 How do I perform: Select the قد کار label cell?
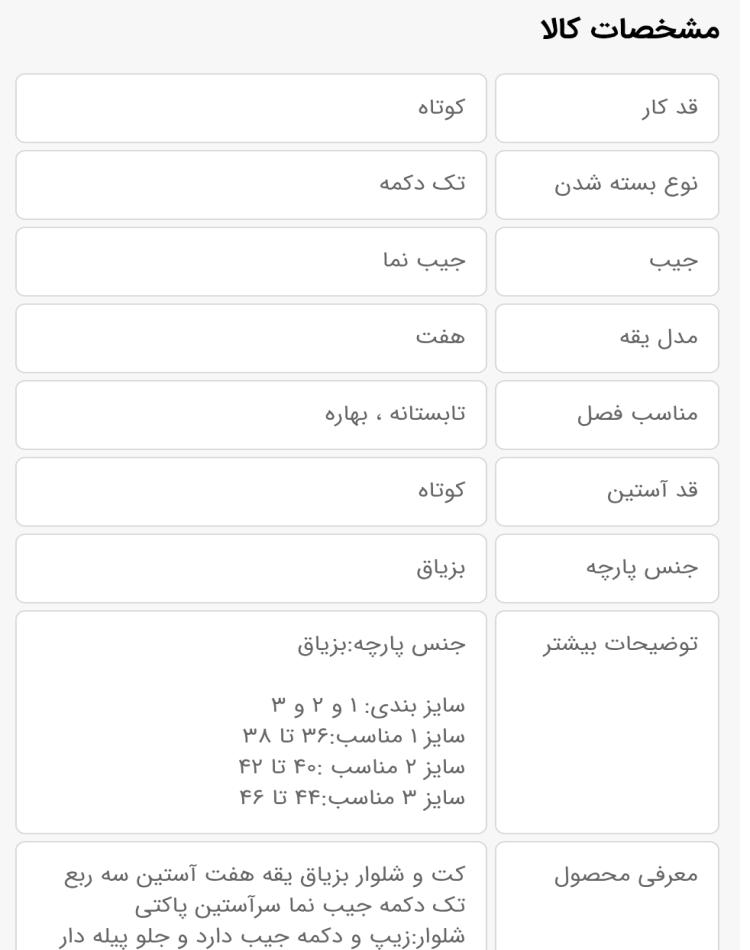(607, 108)
